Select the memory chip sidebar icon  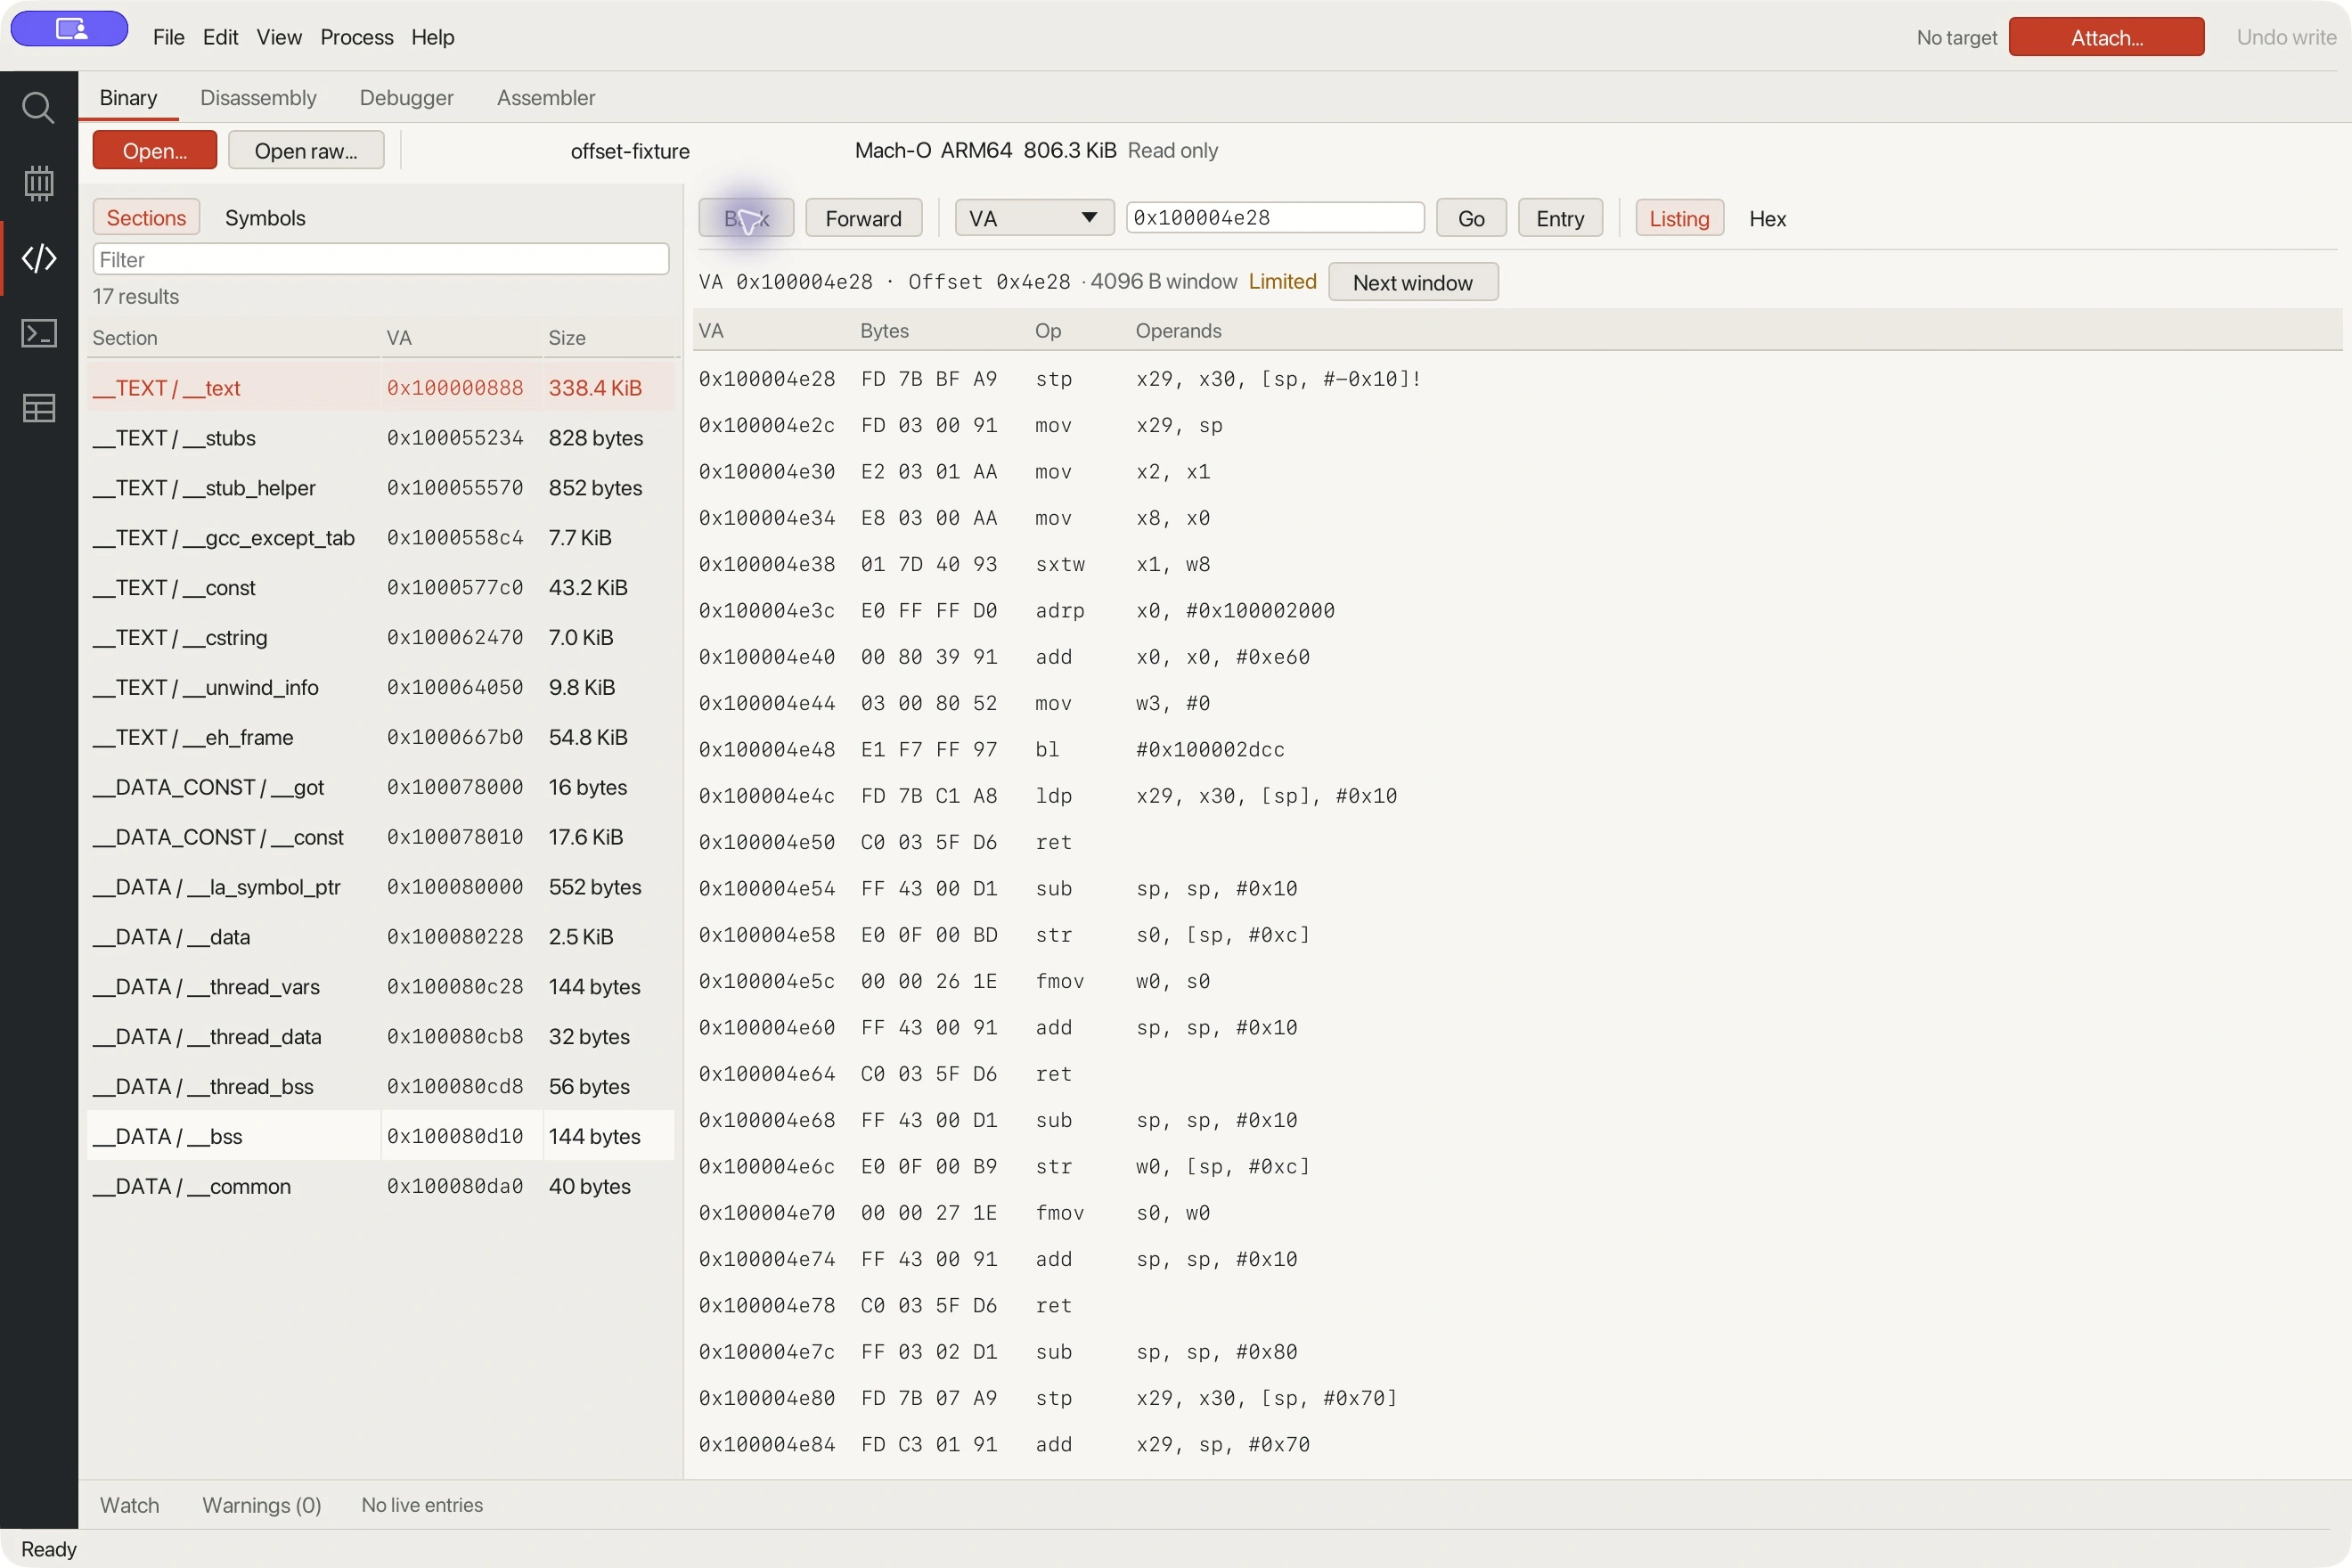click(38, 183)
